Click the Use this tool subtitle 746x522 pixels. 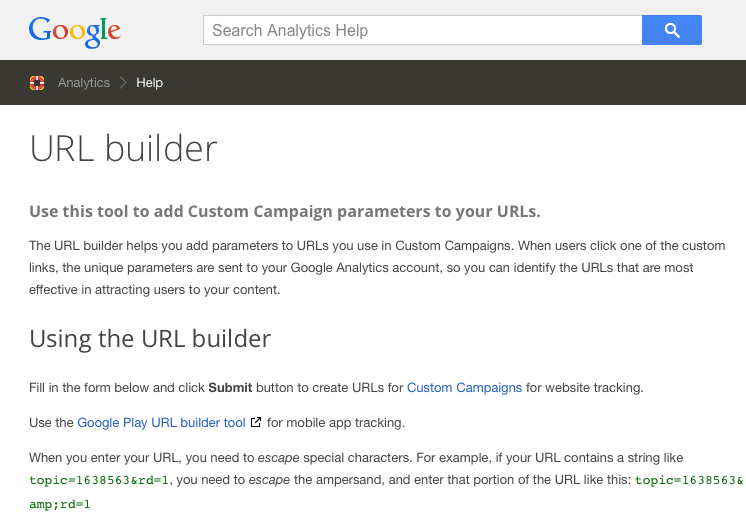(x=285, y=211)
